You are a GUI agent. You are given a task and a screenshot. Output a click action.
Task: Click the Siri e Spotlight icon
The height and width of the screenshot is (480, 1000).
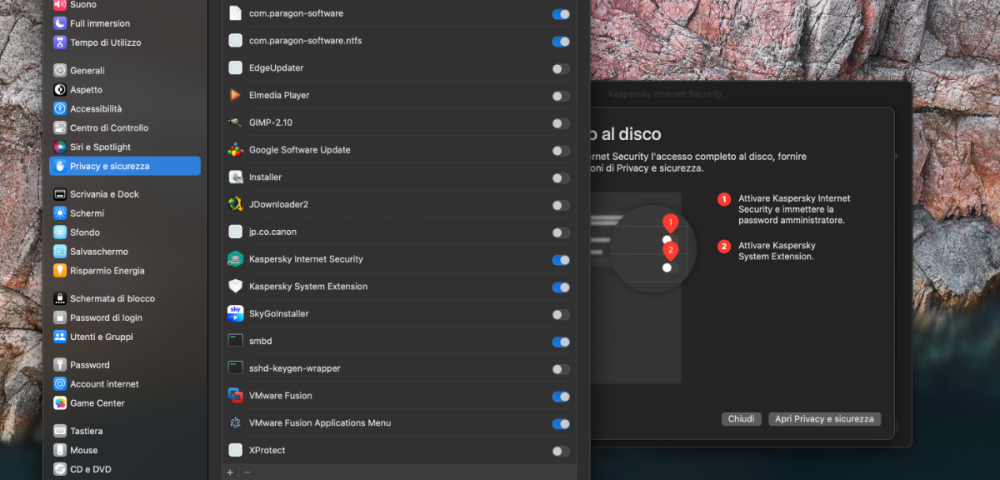click(x=60, y=147)
